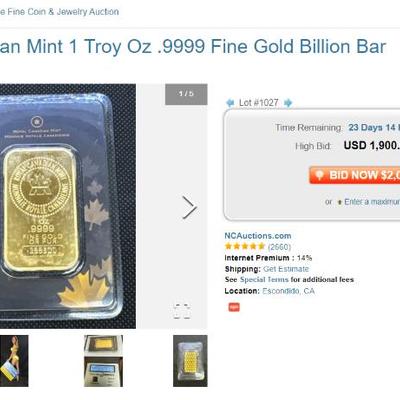The width and height of the screenshot is (400, 400).
Task: Open NCAuctions.com seller link
Action: pos(258,236)
